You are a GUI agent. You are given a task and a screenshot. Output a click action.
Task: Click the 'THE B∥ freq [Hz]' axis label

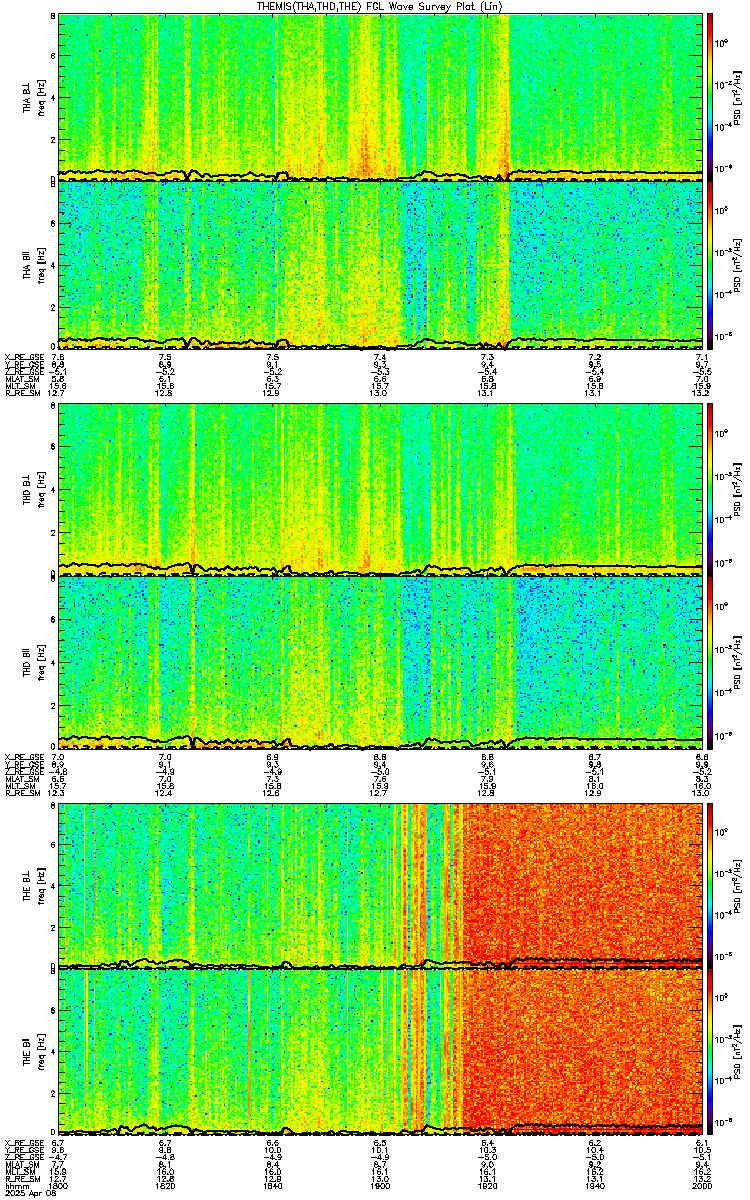click(x=32, y=1052)
